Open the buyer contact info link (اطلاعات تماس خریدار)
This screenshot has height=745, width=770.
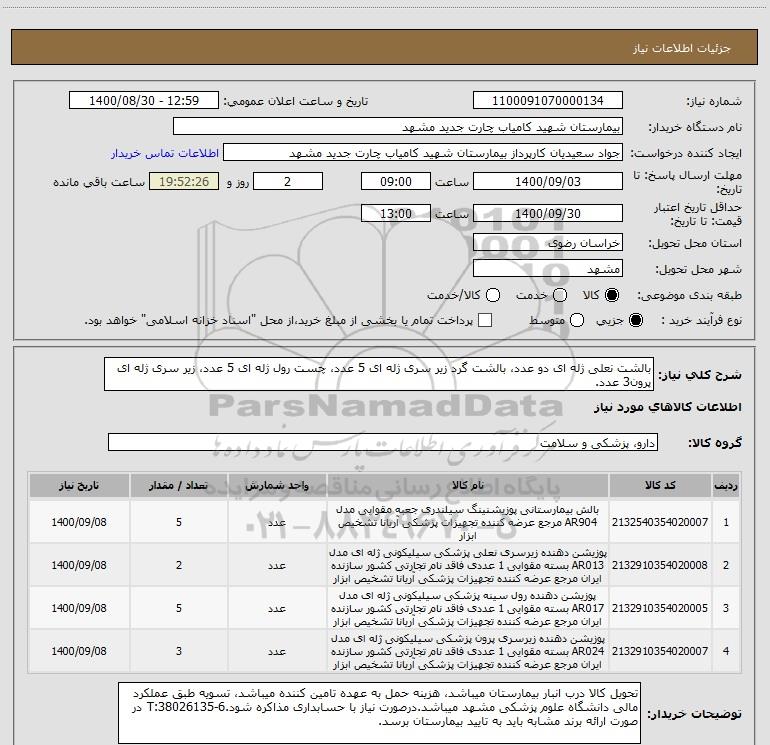[165, 153]
